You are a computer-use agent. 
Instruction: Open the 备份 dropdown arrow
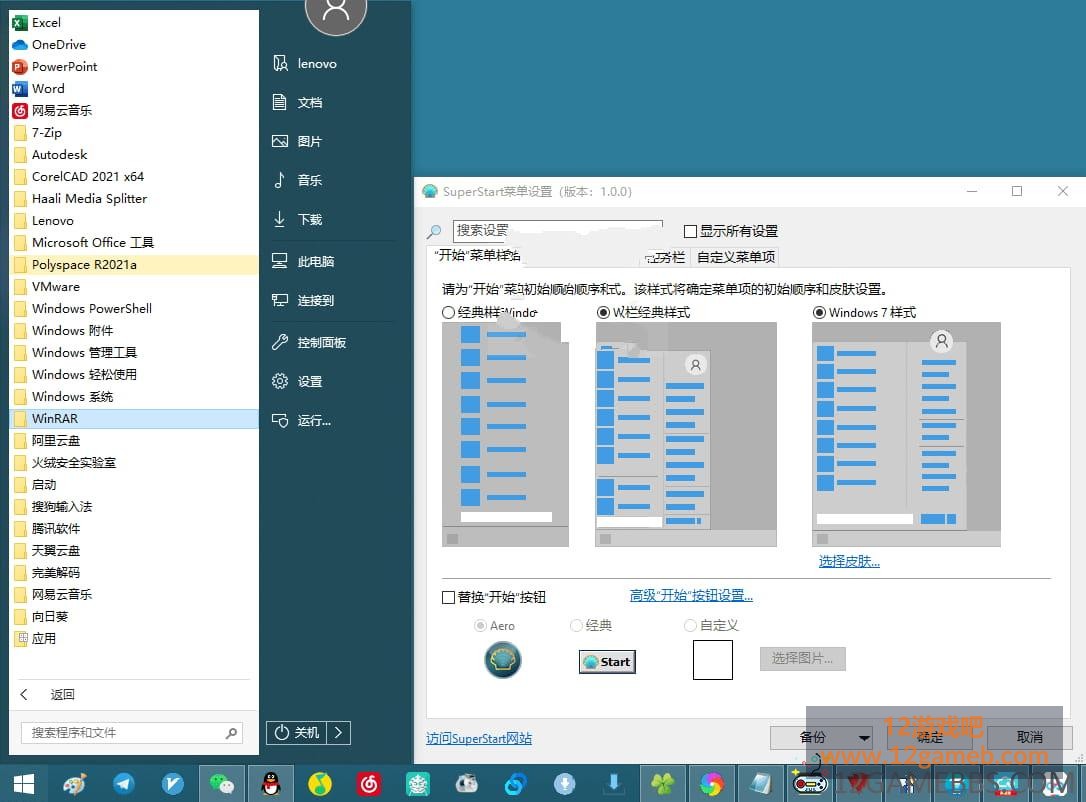tap(864, 738)
